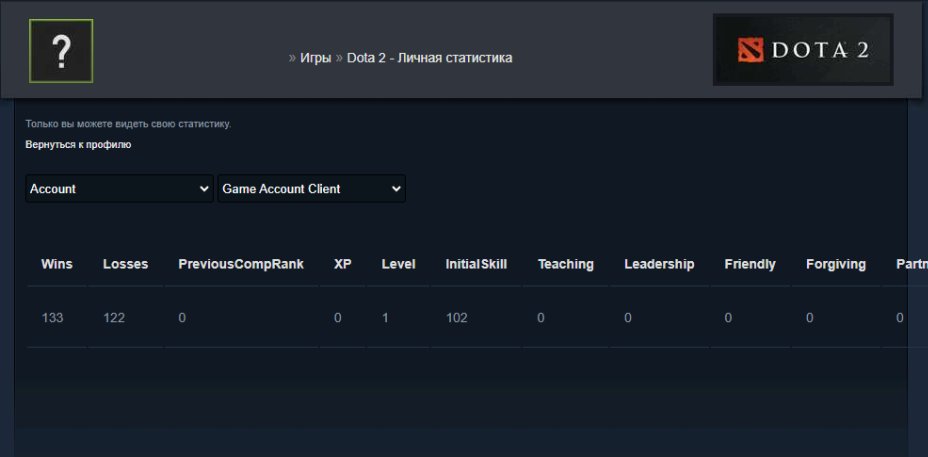Screen dimensions: 928x457
Task: Click the Level column header
Action: (x=398, y=264)
